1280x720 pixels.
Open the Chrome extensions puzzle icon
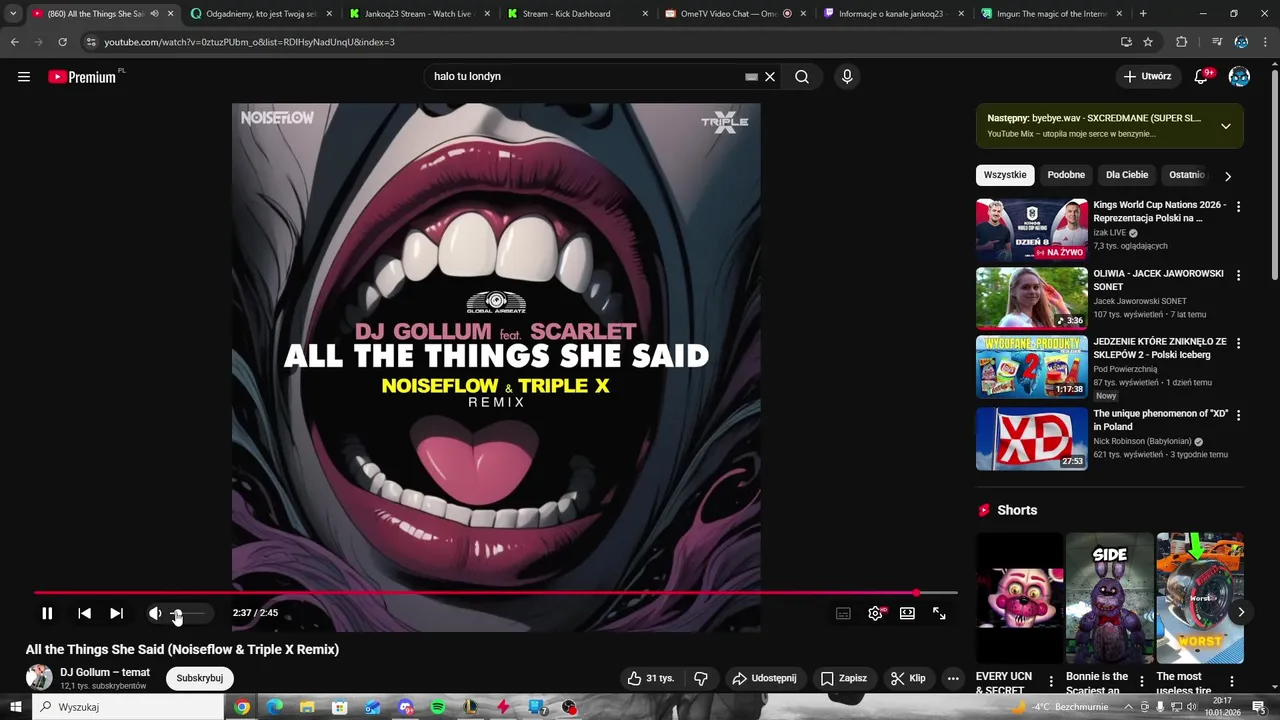pos(1182,42)
